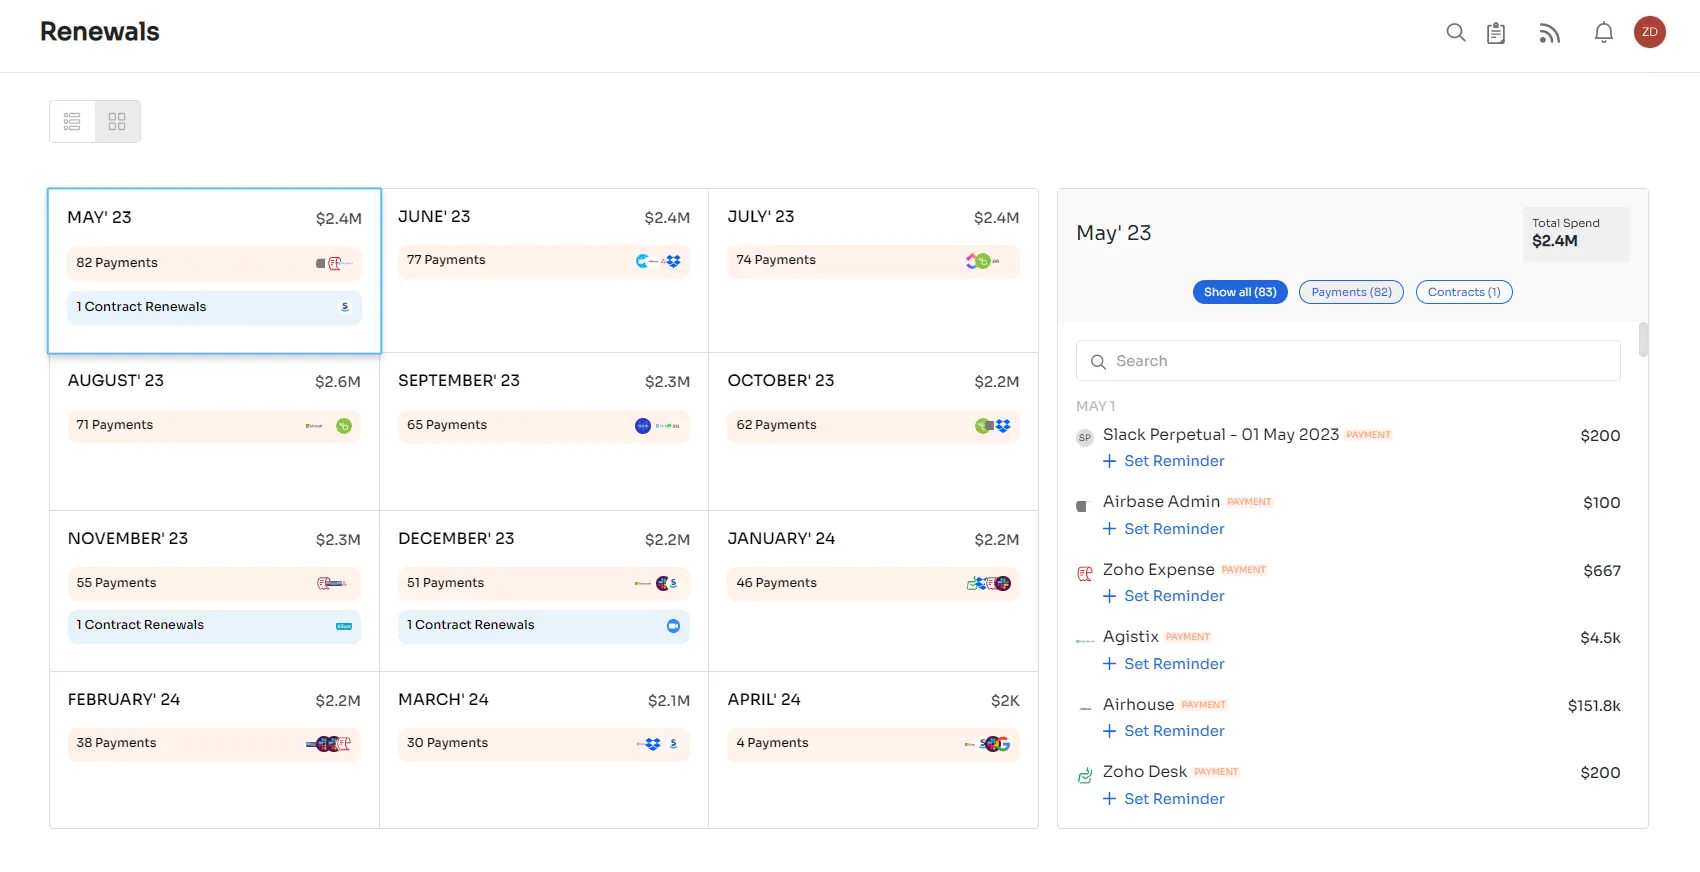
Task: Set Reminder for Airhouse
Action: click(1163, 731)
